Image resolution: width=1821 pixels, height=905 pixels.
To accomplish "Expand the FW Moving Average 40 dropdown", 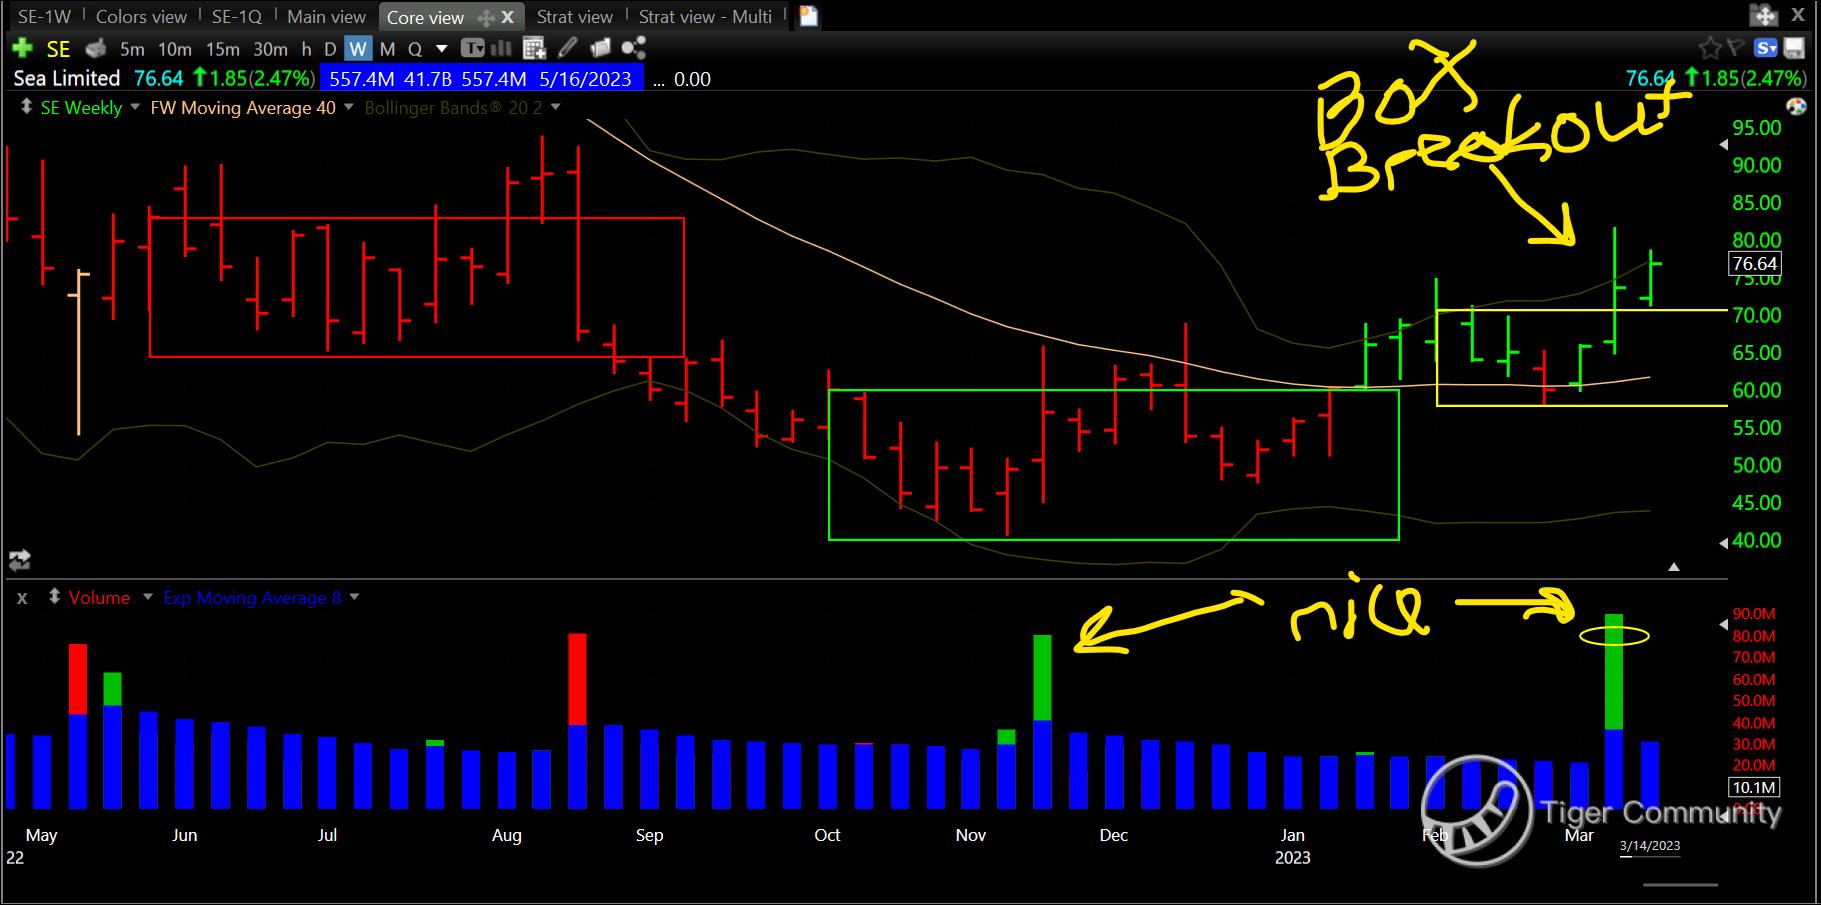I will coord(349,107).
